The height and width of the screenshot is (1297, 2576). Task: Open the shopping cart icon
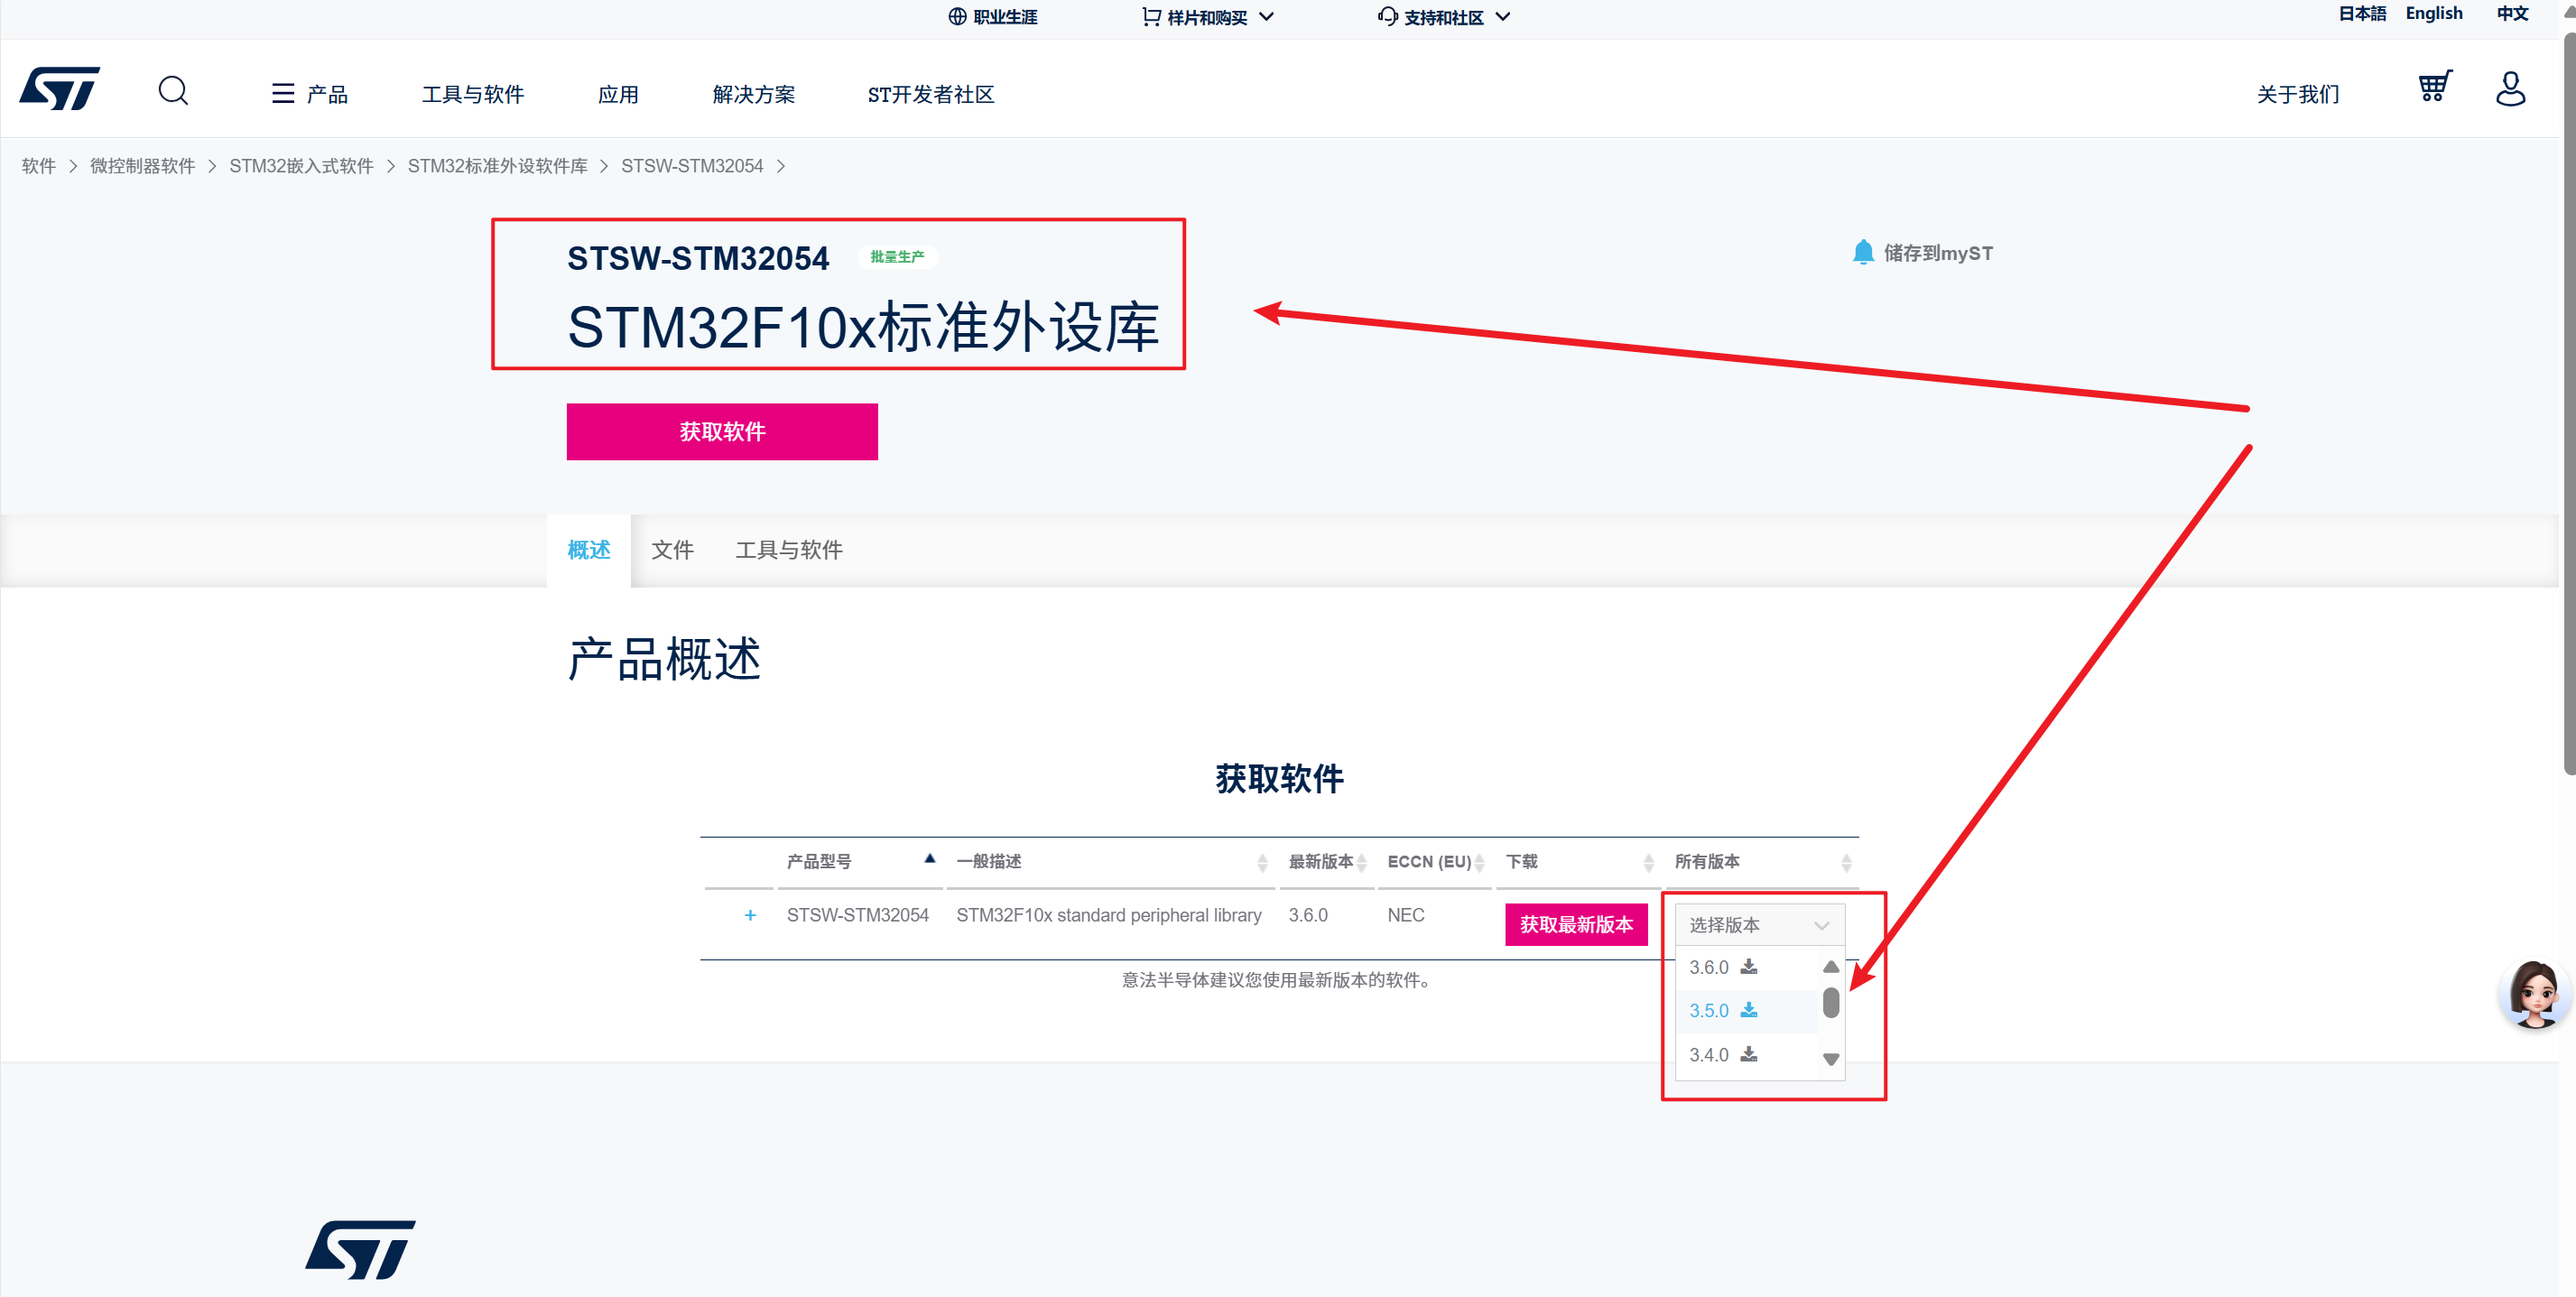coord(2434,86)
